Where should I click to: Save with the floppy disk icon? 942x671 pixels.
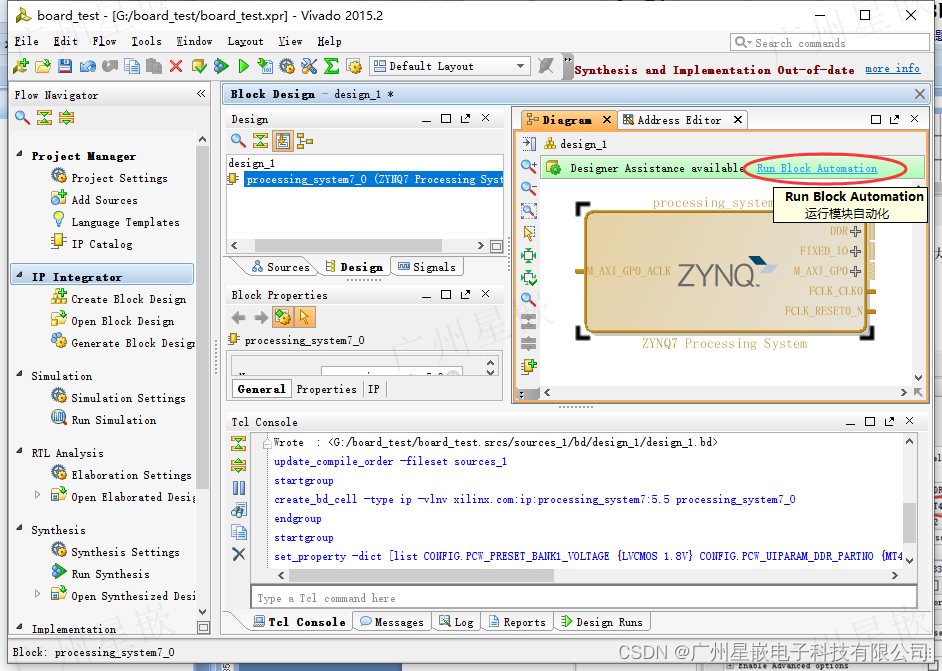65,66
